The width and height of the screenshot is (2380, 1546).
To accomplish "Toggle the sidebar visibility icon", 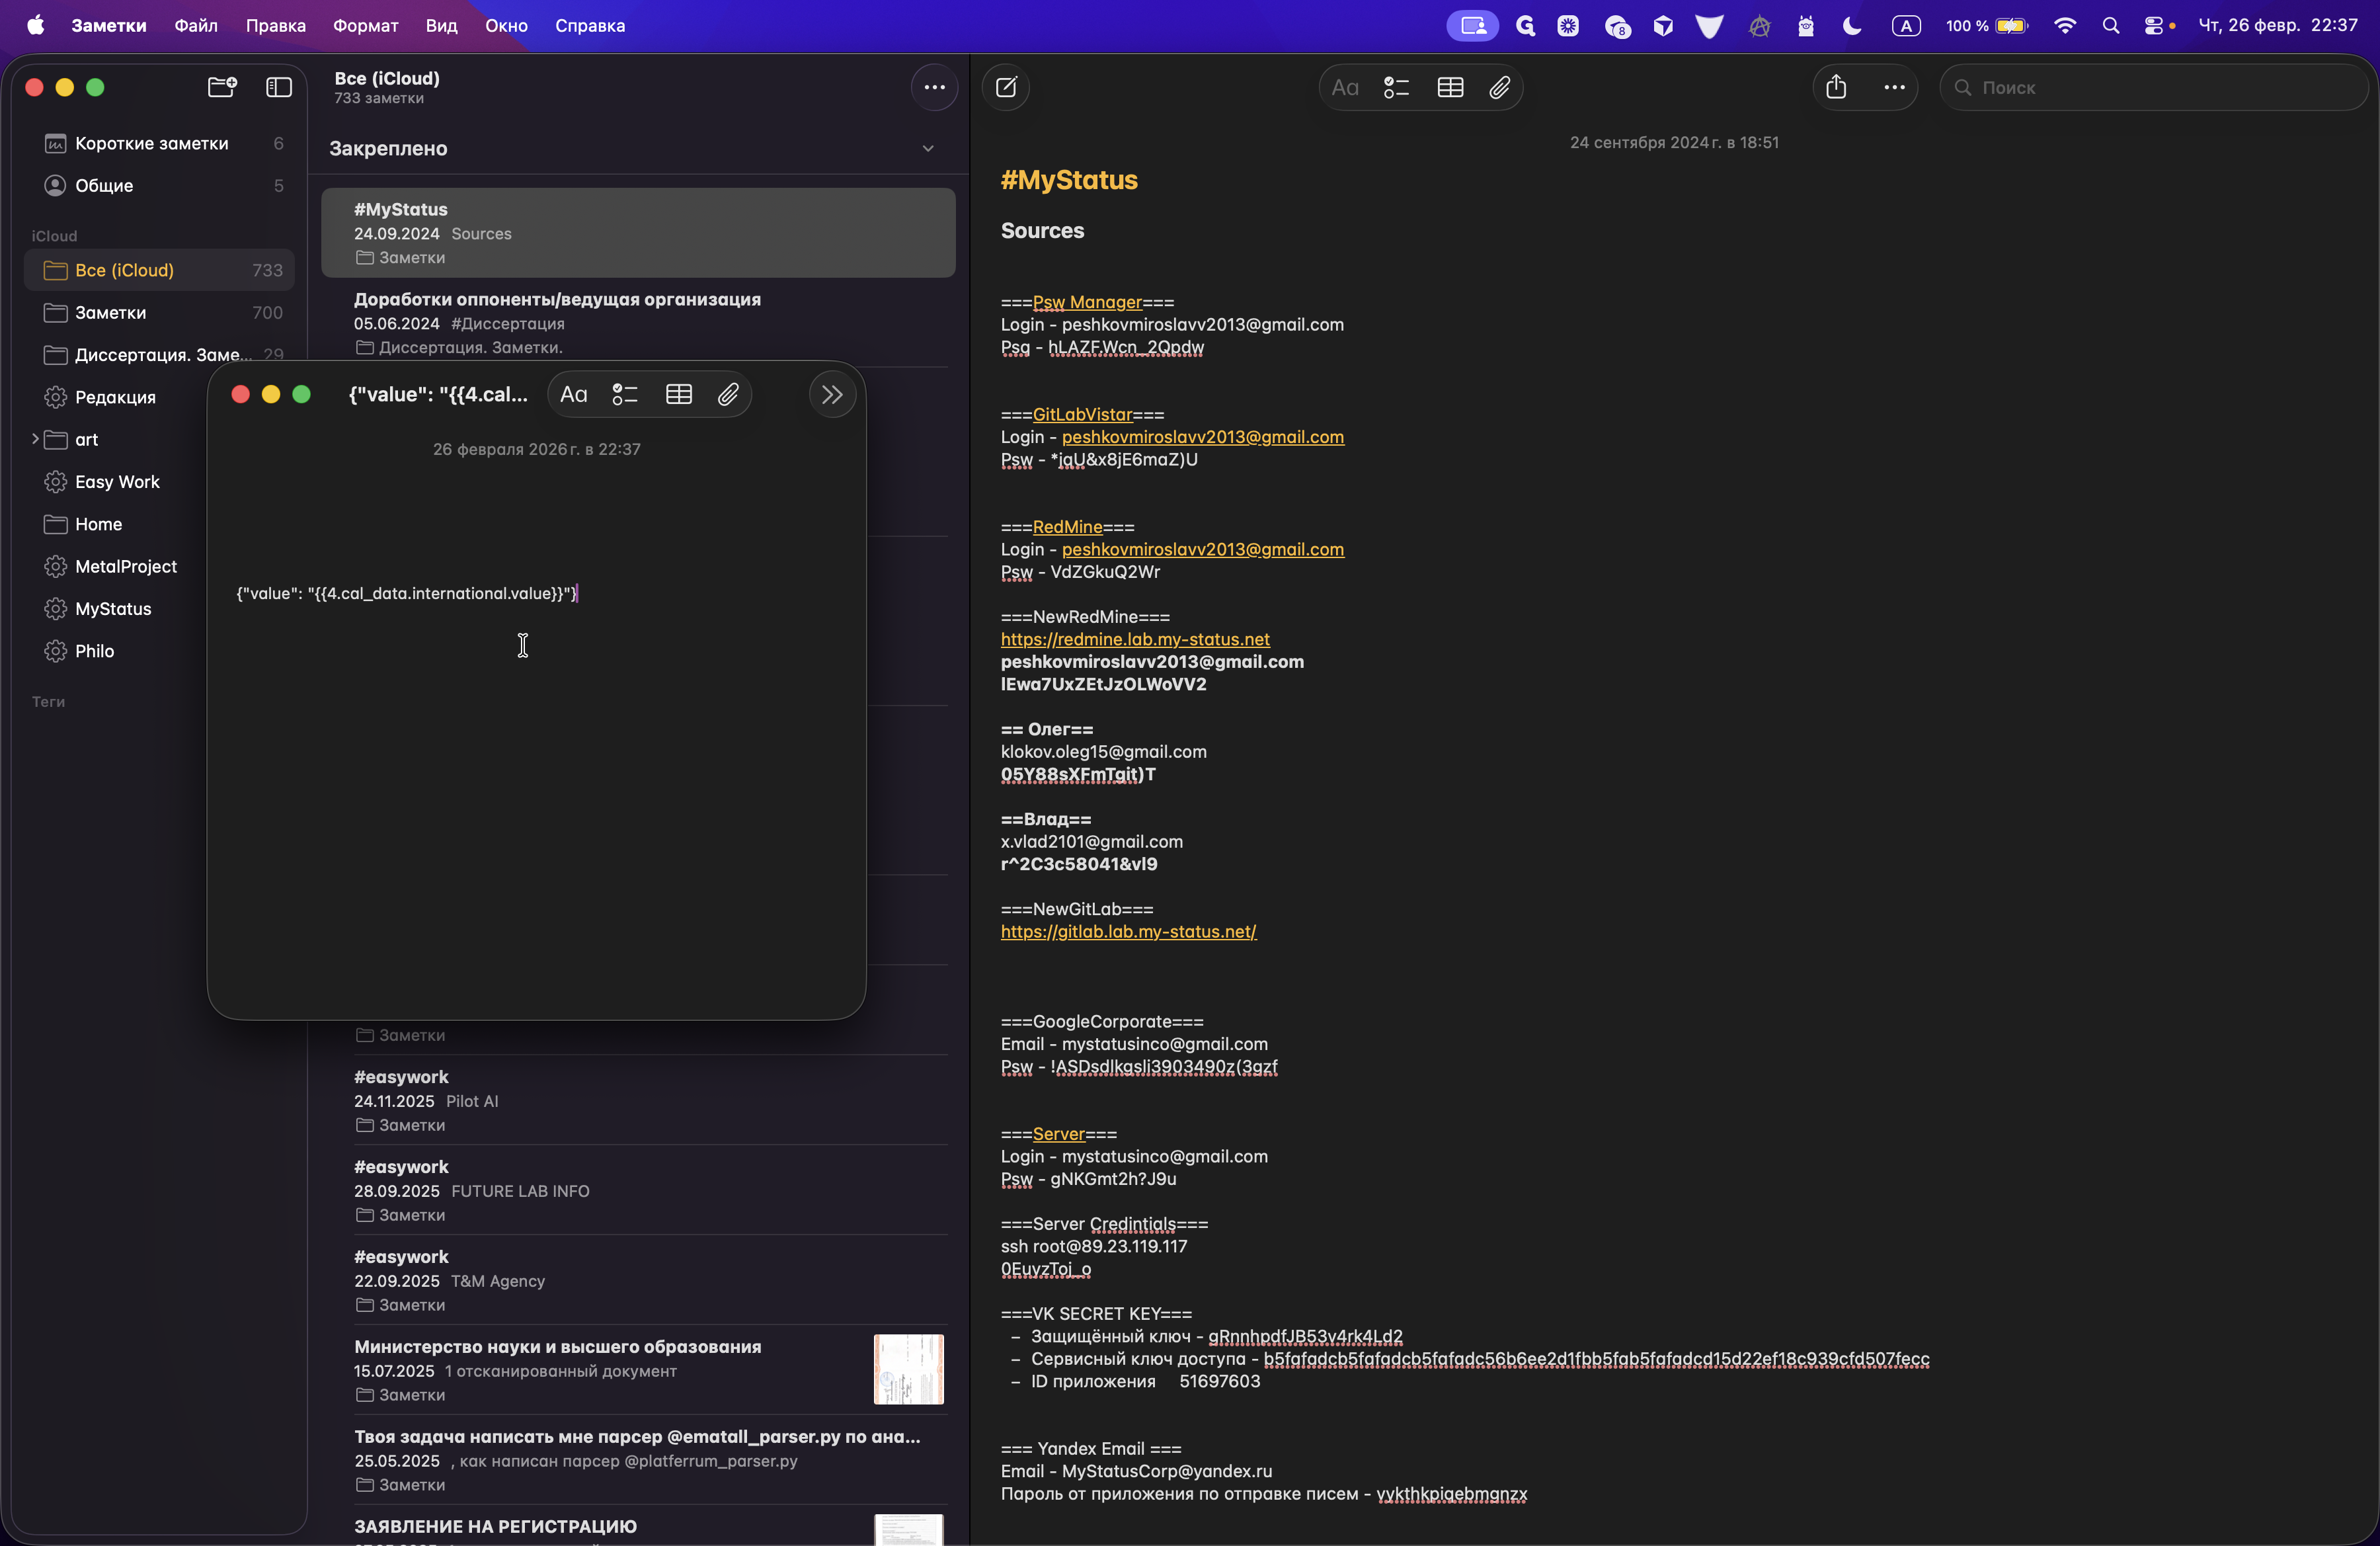I will coord(278,87).
